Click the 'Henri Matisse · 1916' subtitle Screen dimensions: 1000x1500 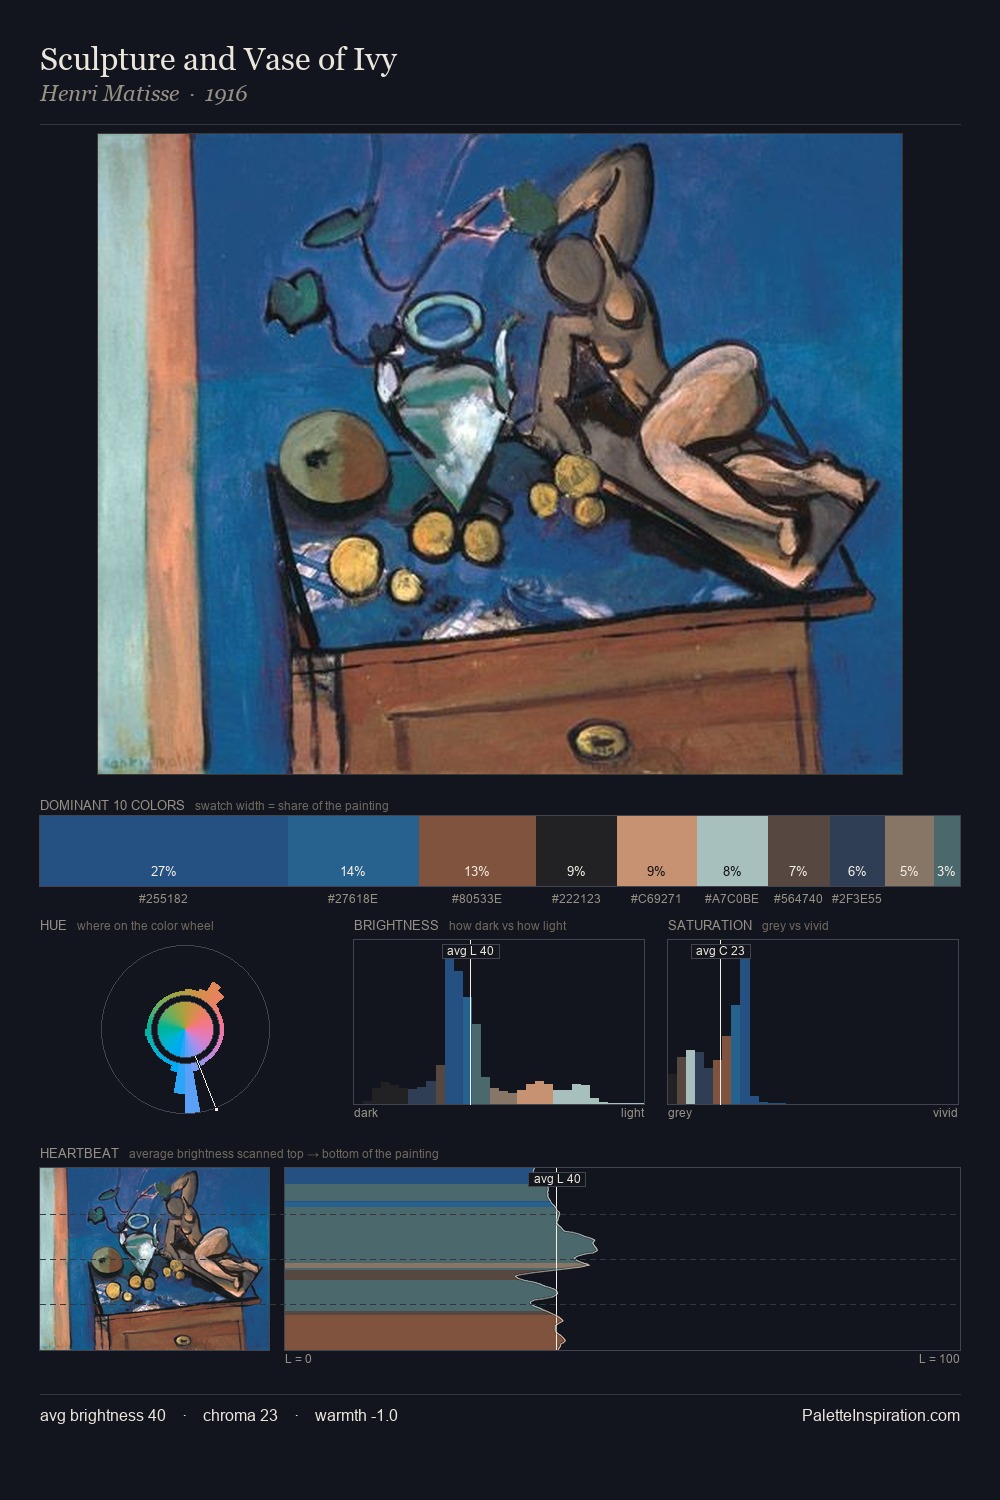(144, 94)
